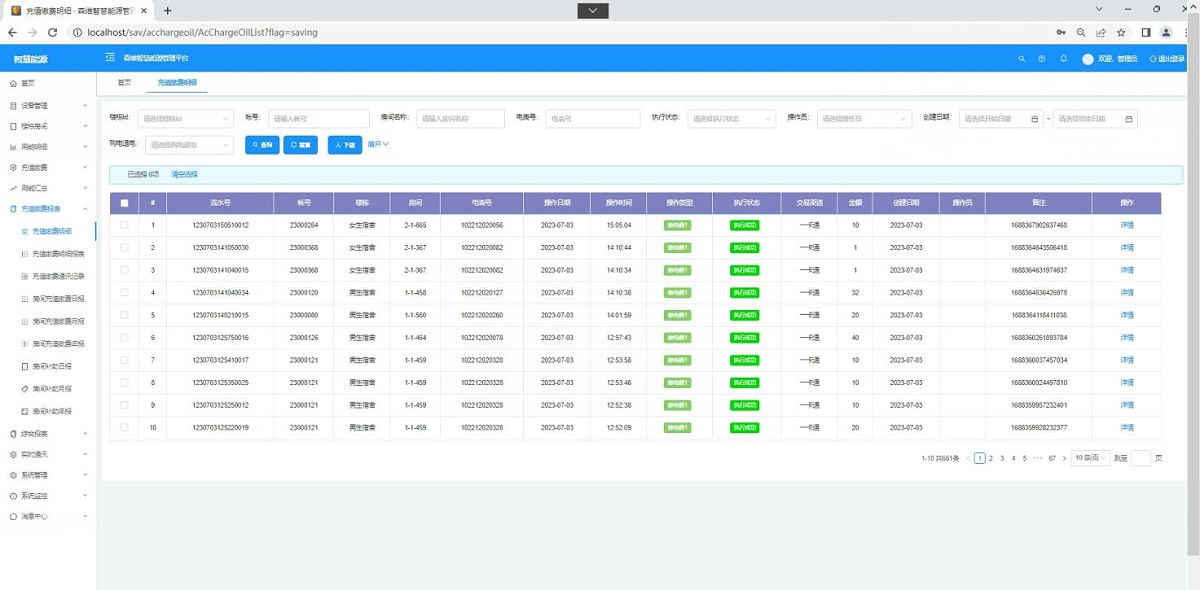Click the 帐号 input field
Image resolution: width=1200 pixels, height=590 pixels.
coord(318,119)
